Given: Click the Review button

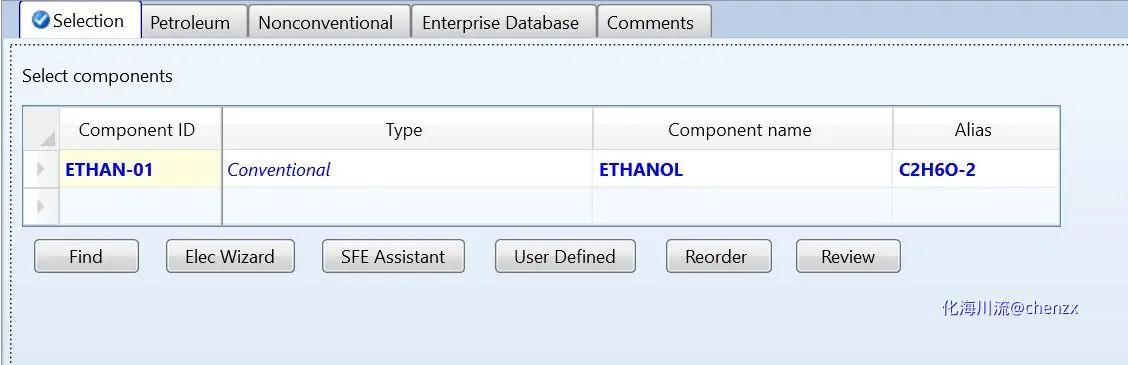Looking at the screenshot, I should pyautogui.click(x=848, y=256).
